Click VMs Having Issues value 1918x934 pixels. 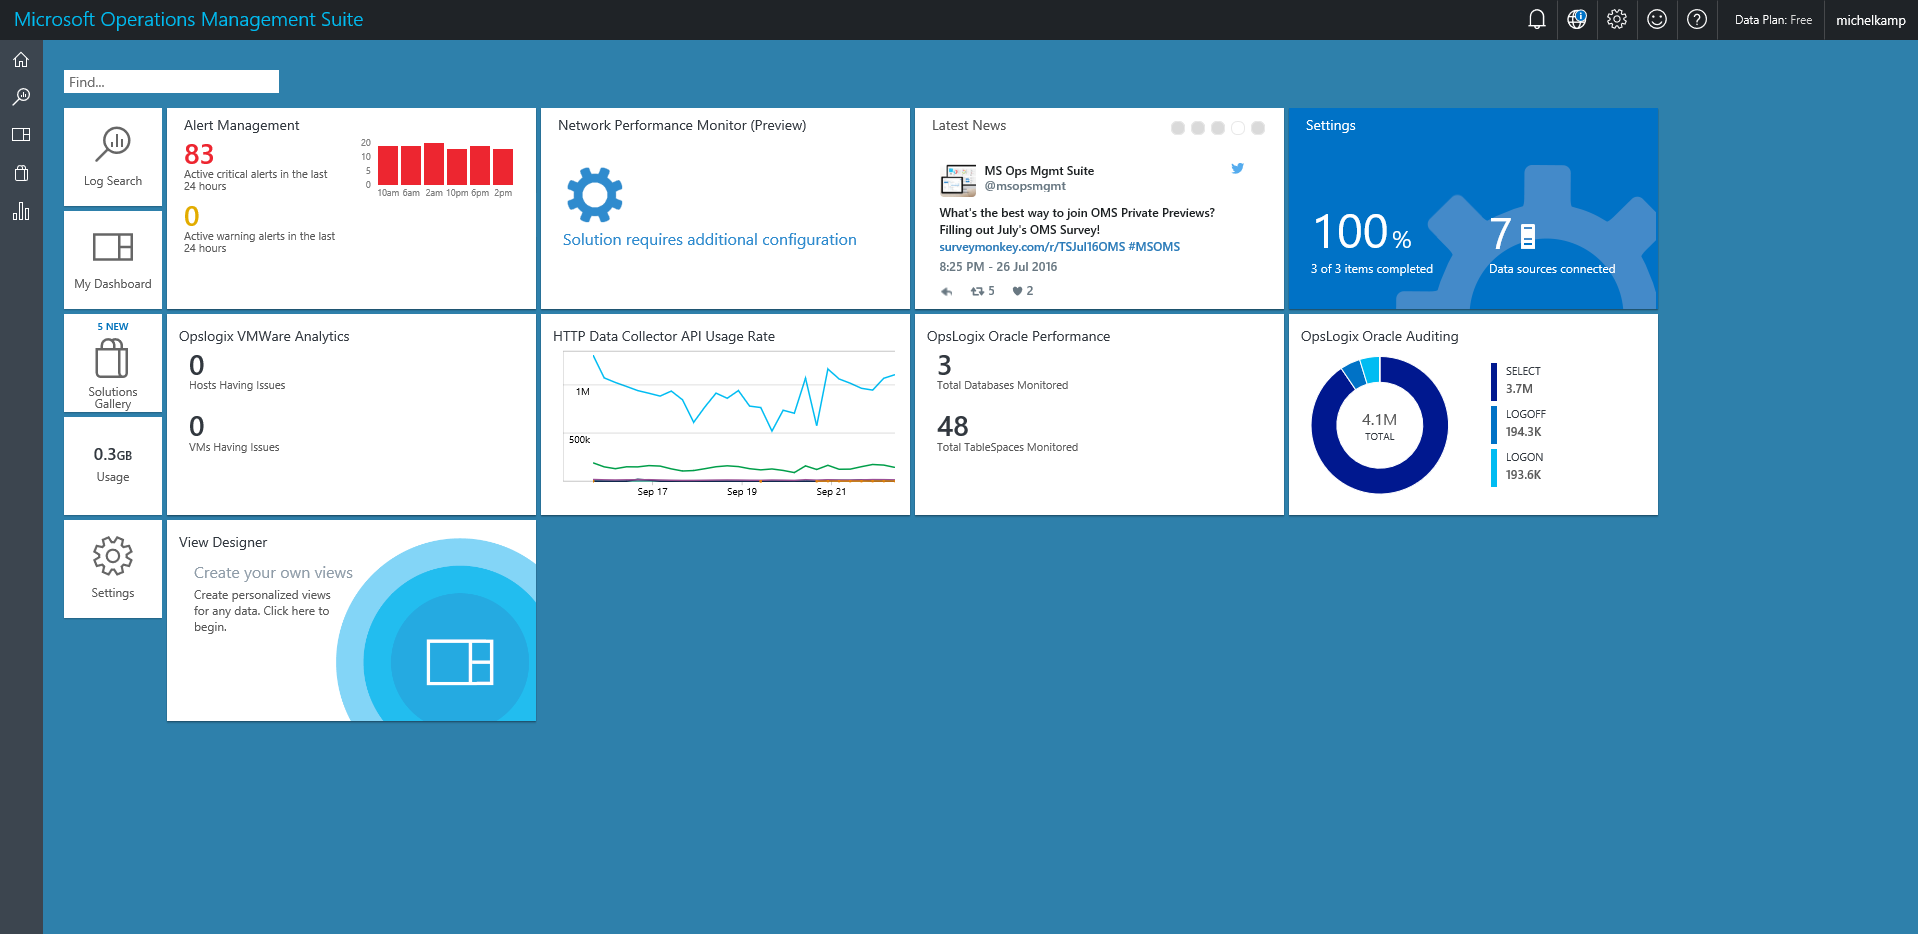click(x=197, y=427)
